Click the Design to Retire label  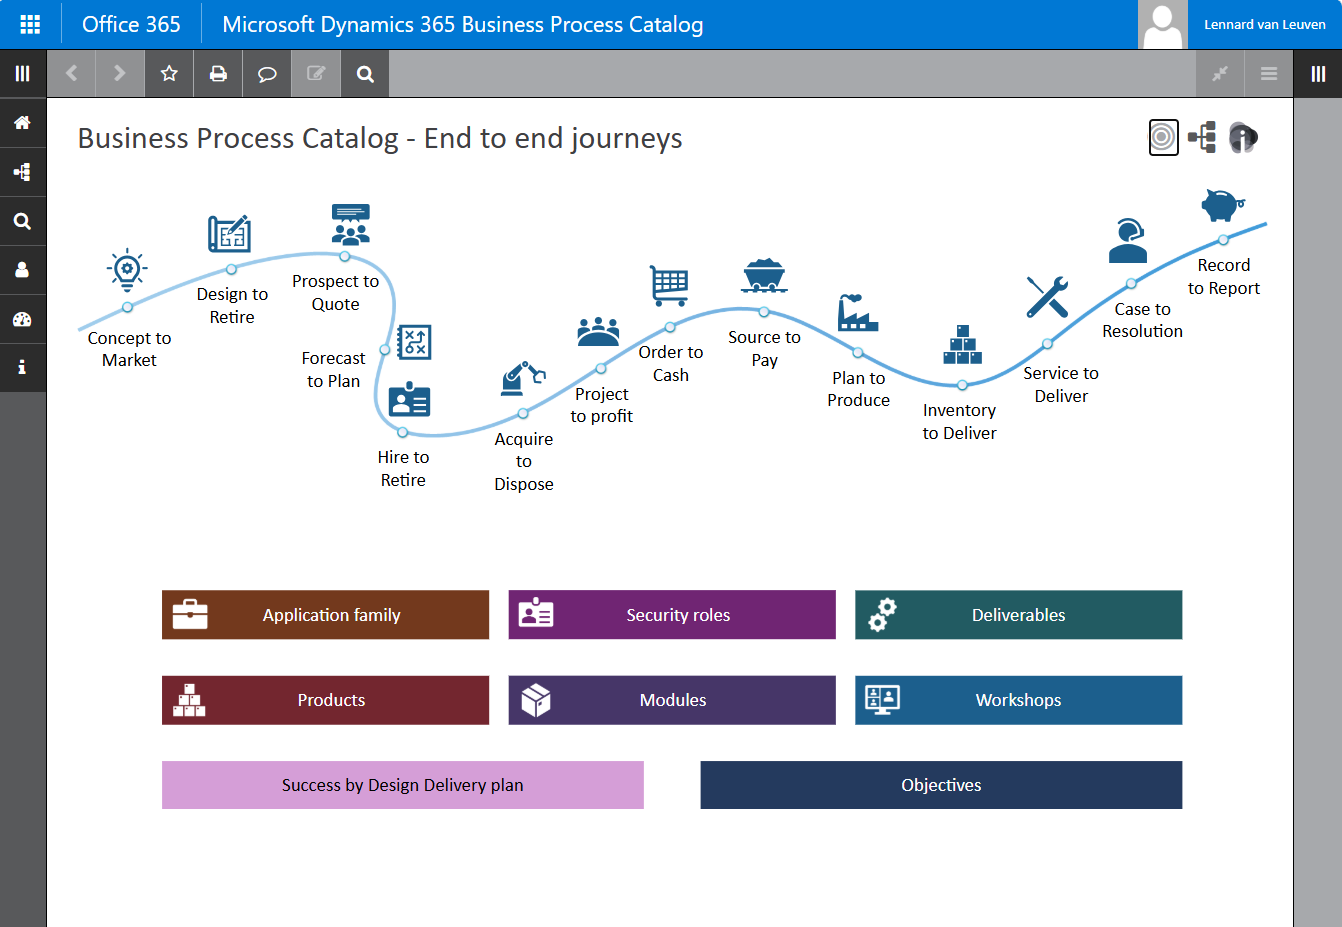click(x=232, y=305)
